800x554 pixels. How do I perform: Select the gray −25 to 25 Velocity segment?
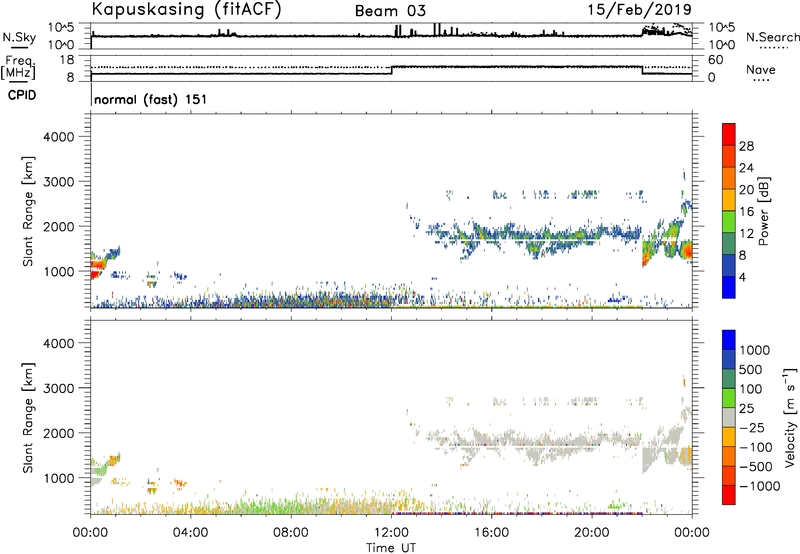(x=729, y=417)
